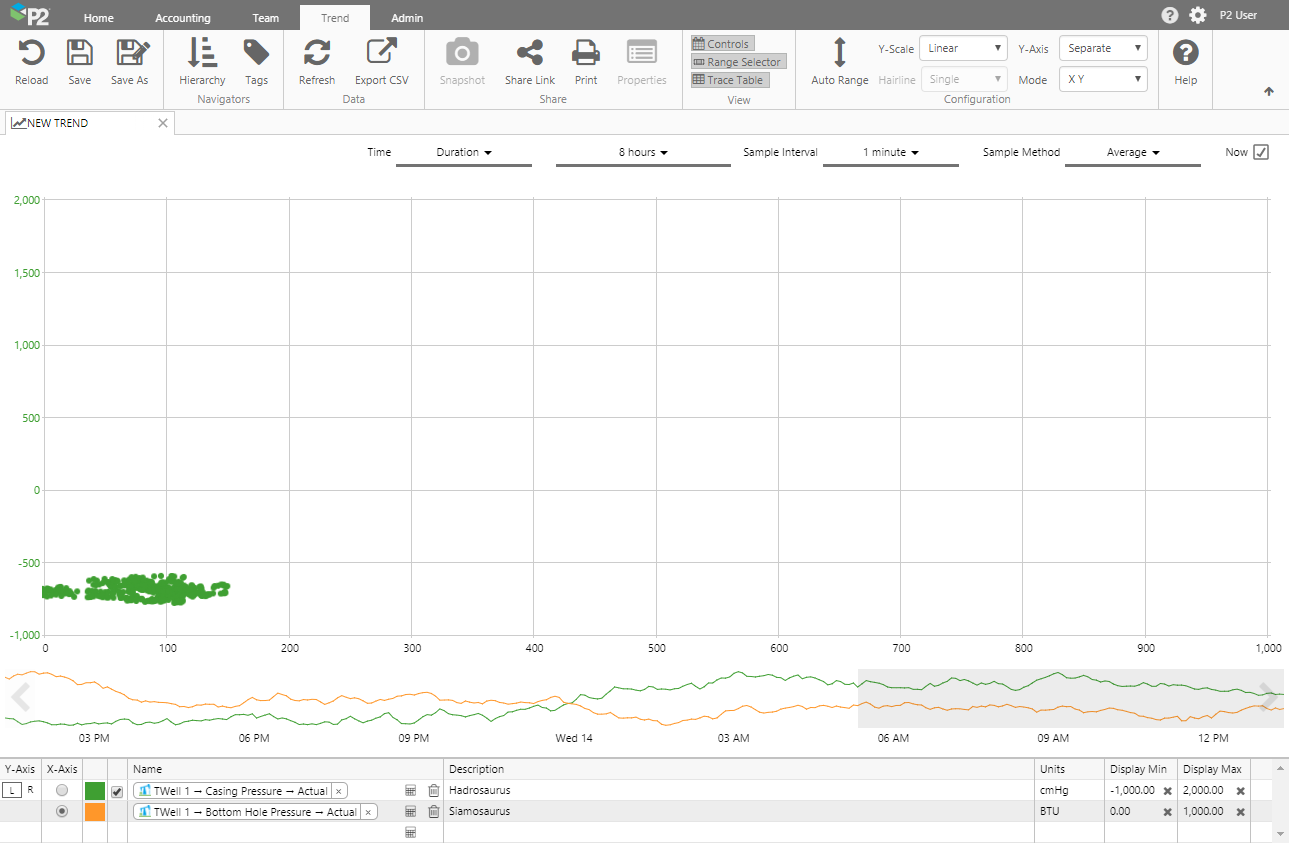Delete the Casing Pressure trace row
1289x843 pixels.
(433, 791)
